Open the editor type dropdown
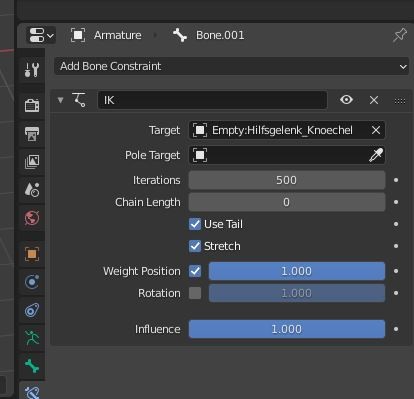The image size is (414, 399). pos(41,35)
